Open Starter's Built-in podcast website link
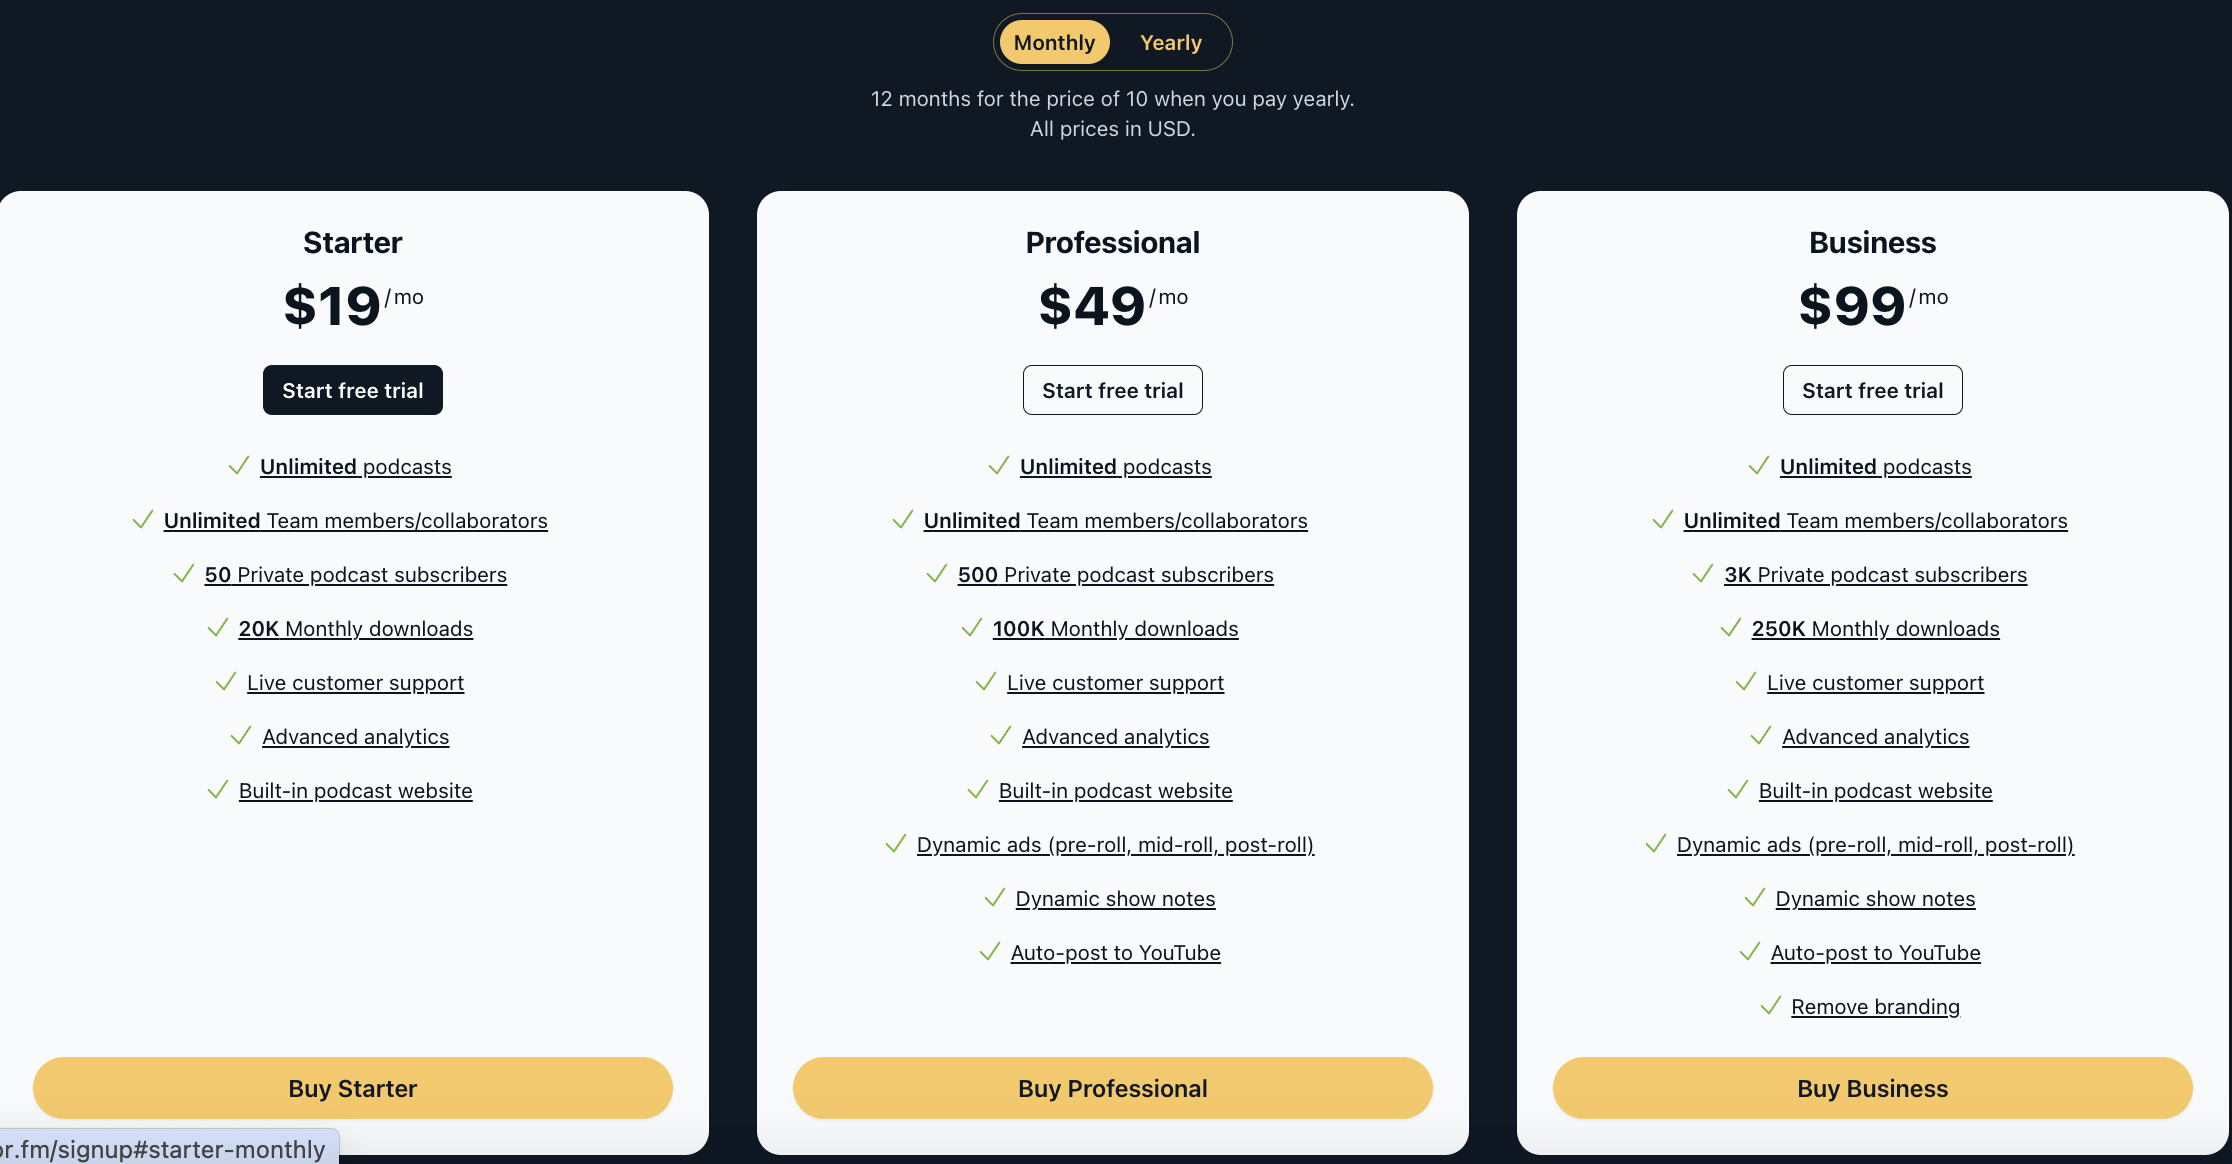Image resolution: width=2232 pixels, height=1164 pixels. pyautogui.click(x=355, y=791)
